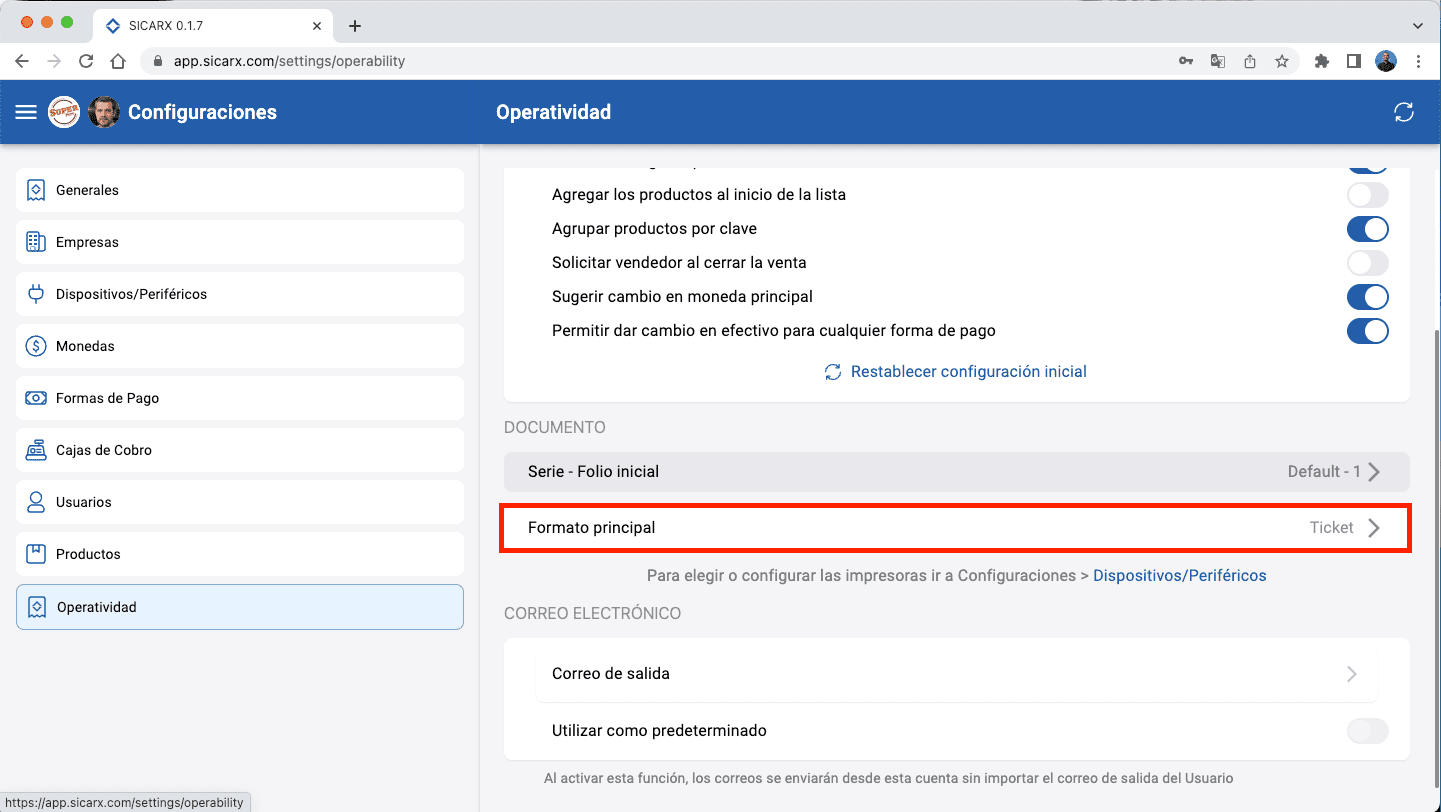The height and width of the screenshot is (812, 1441).
Task: Expand Correo de salida settings
Action: click(1351, 674)
